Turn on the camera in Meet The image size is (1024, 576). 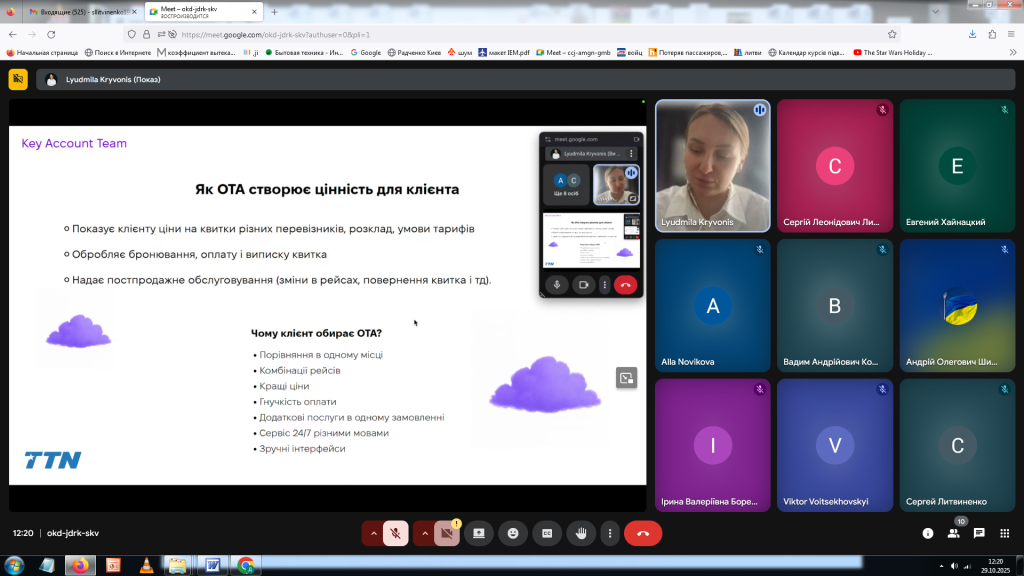click(x=447, y=534)
